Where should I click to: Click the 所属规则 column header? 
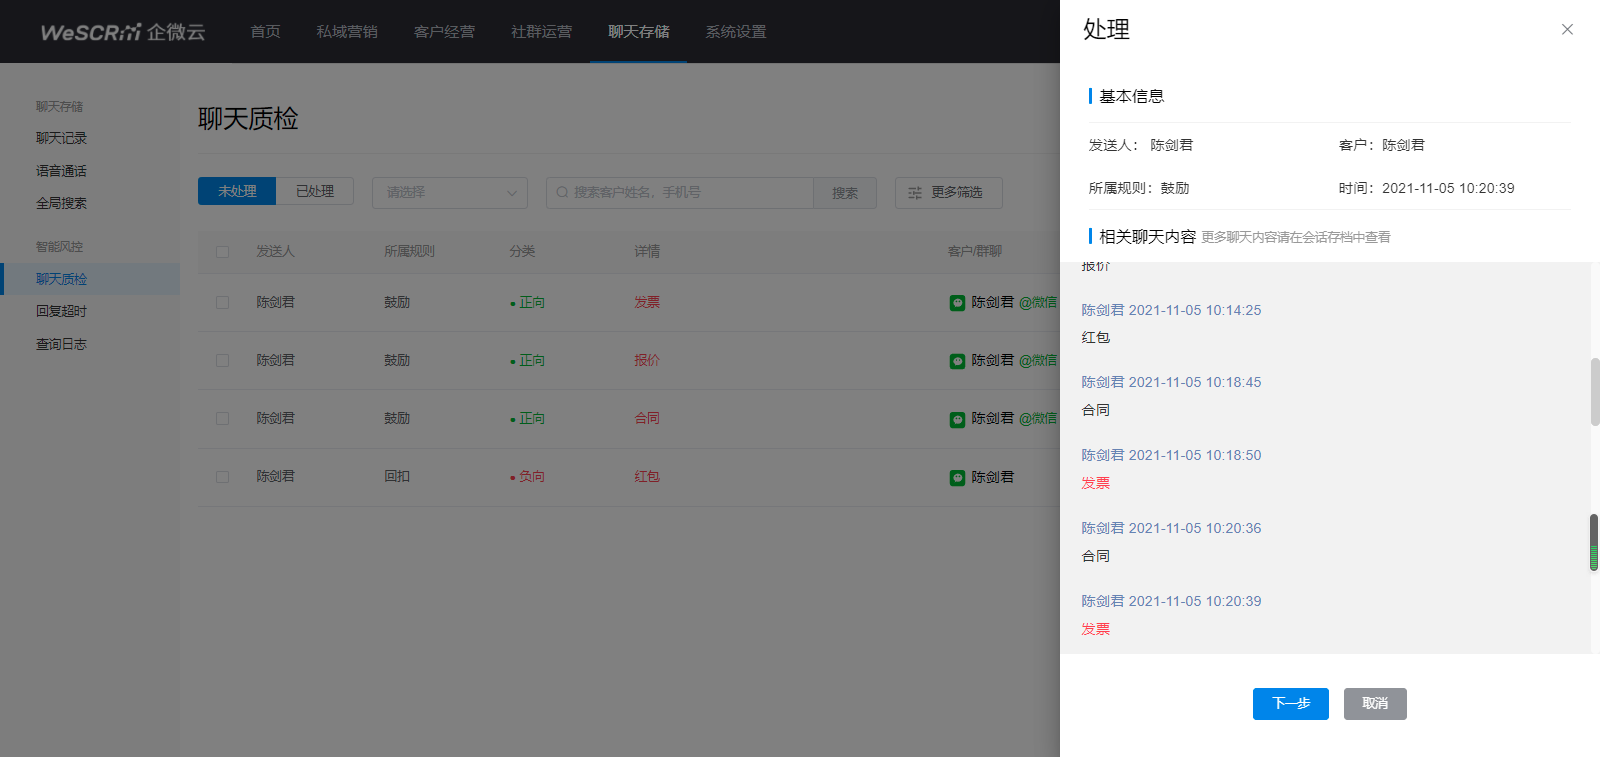coord(409,251)
